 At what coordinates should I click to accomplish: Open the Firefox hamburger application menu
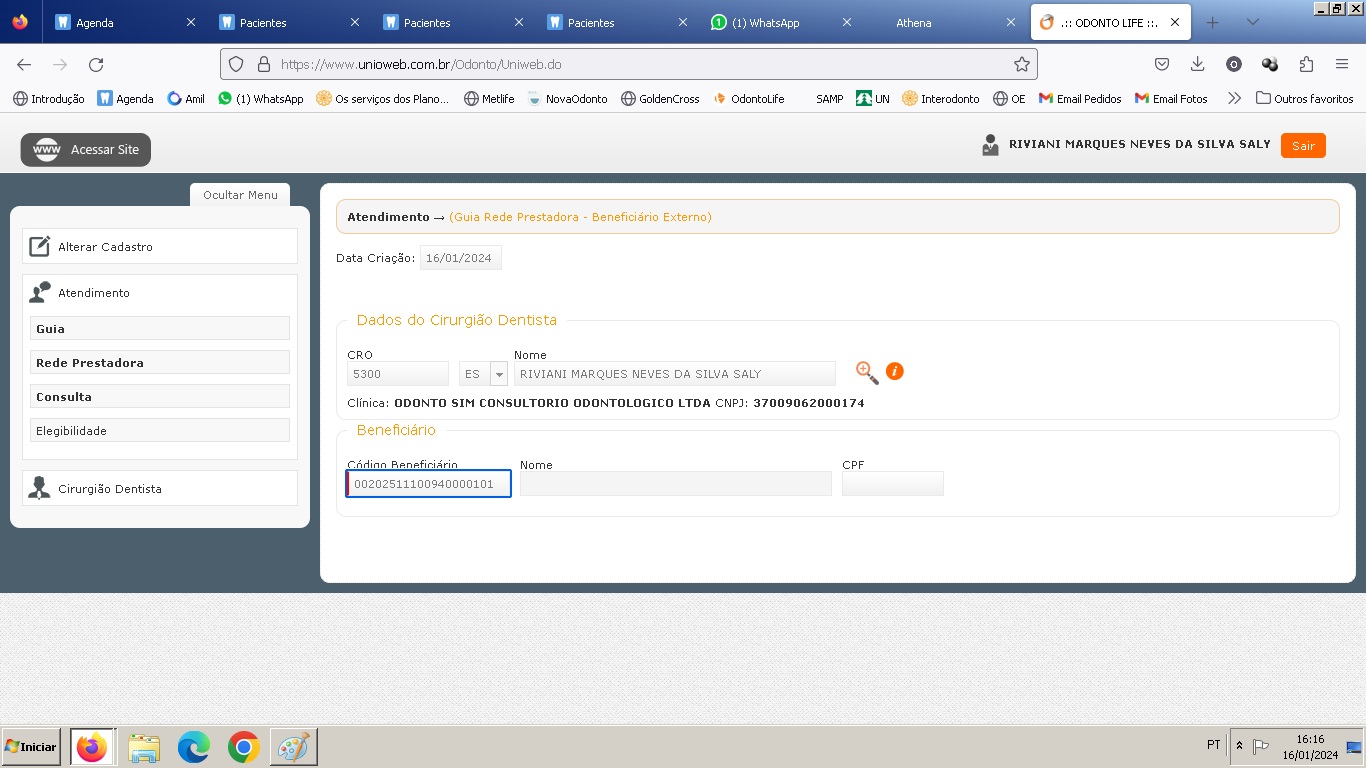[x=1342, y=64]
